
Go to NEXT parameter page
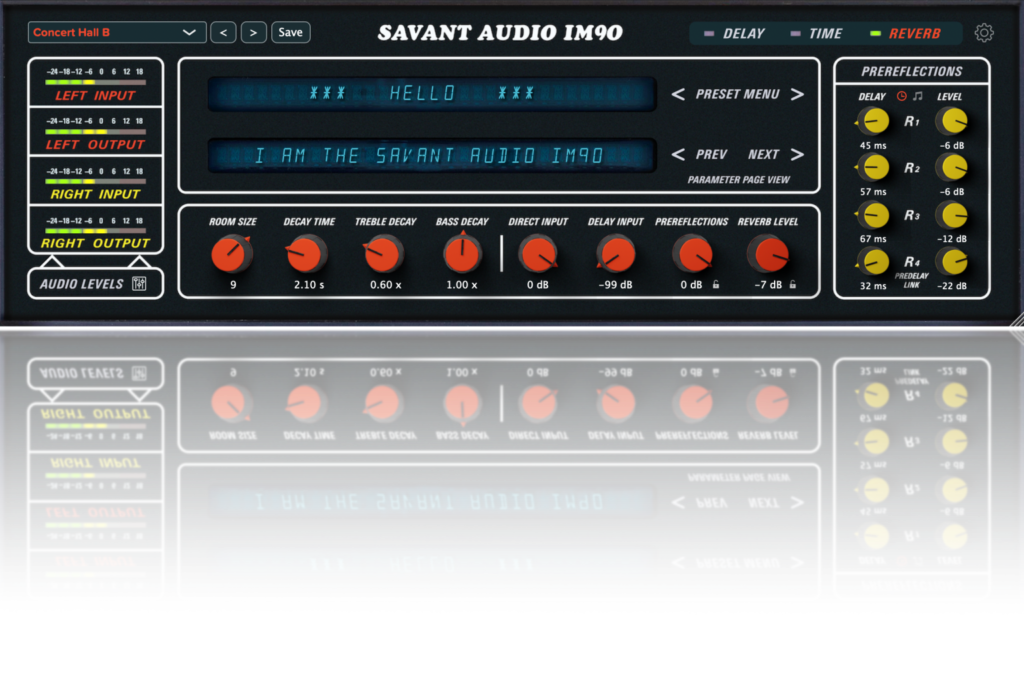point(764,155)
